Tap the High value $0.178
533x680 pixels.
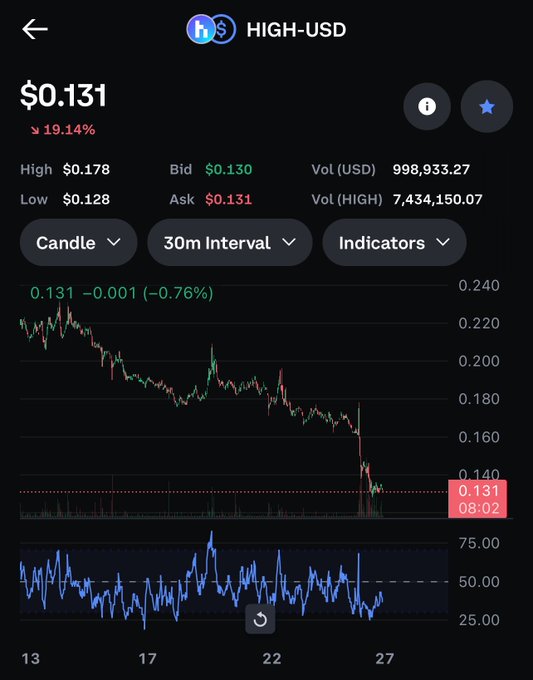click(86, 169)
